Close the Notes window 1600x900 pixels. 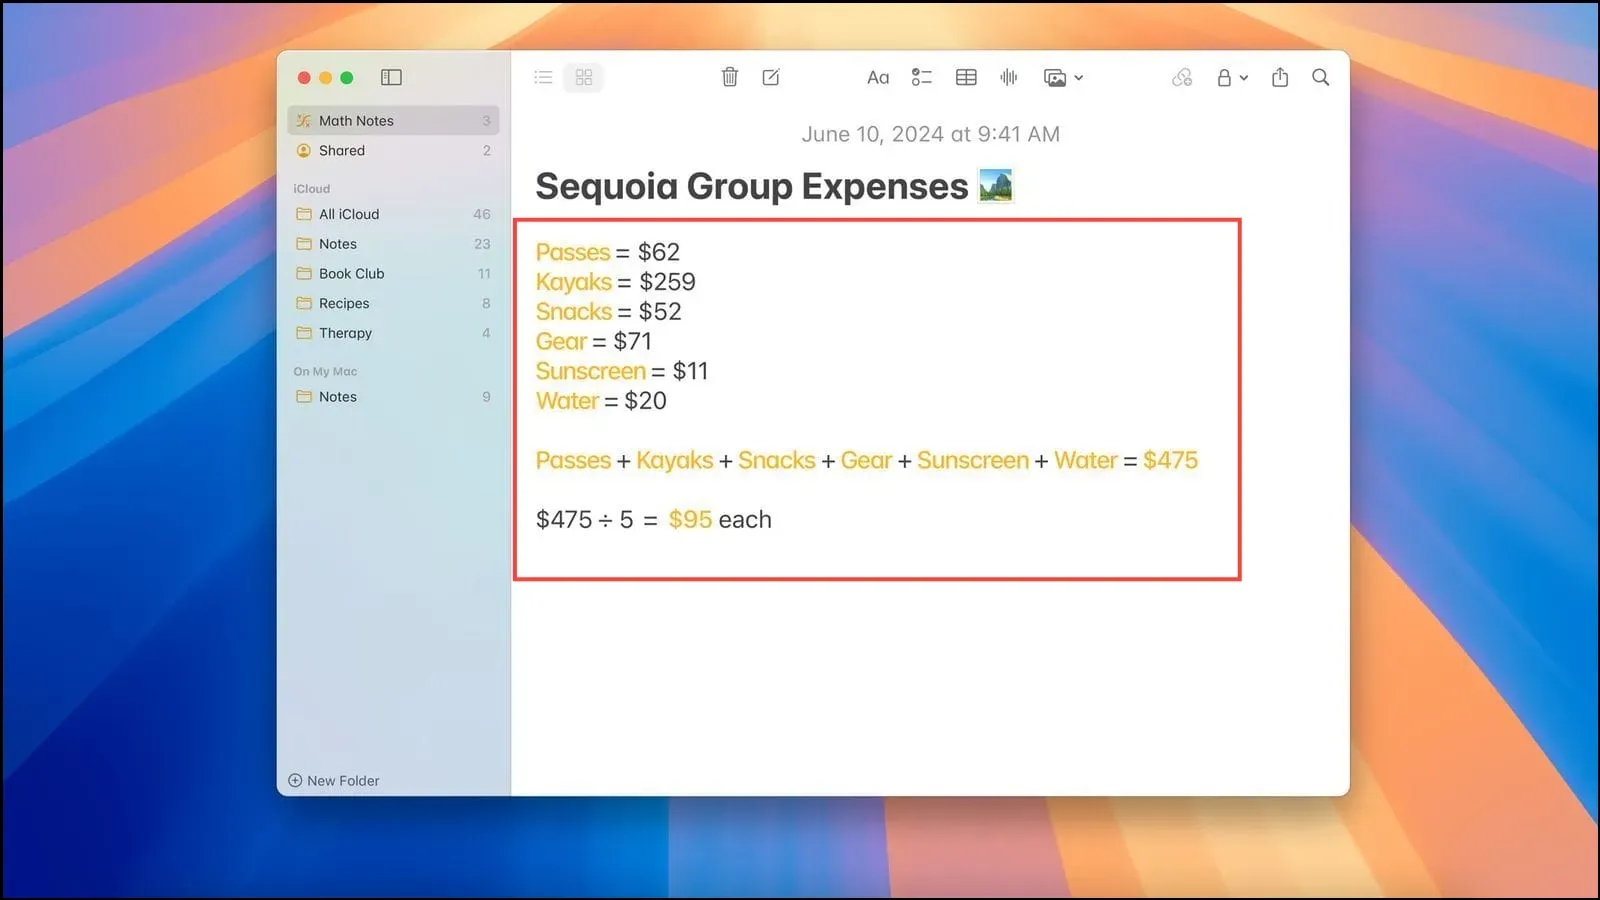304,77
